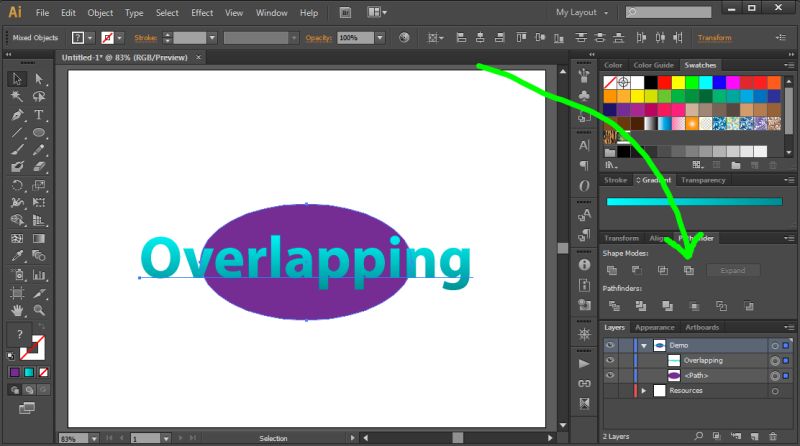
Task: Open the Object menu
Action: [x=100, y=13]
